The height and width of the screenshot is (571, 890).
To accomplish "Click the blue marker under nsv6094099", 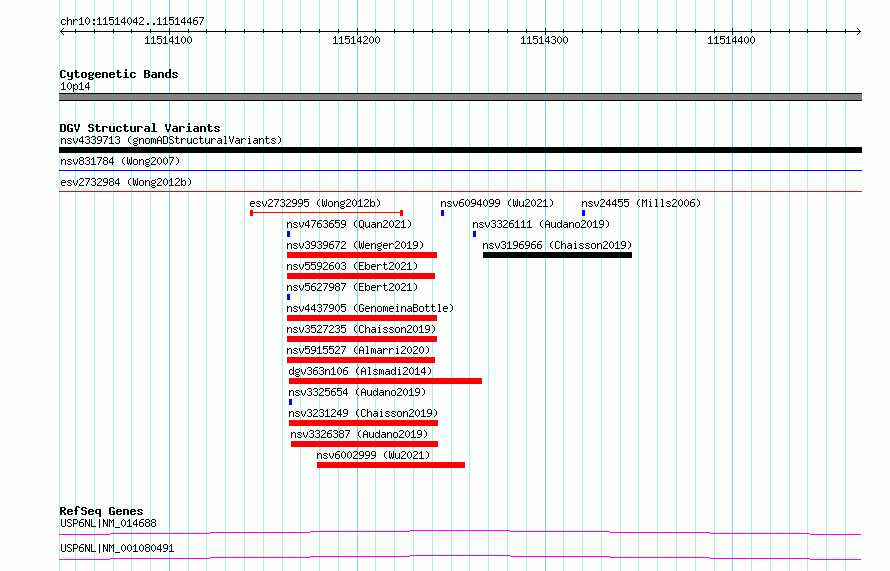I will click(442, 213).
